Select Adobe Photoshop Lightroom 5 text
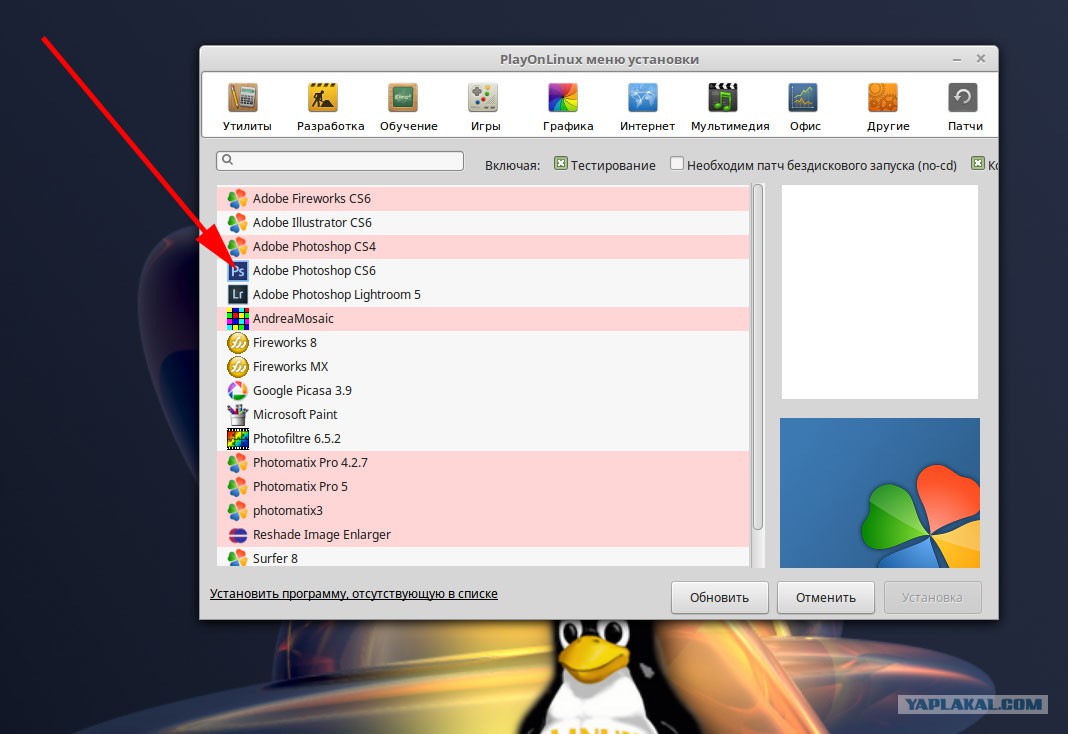 336,295
